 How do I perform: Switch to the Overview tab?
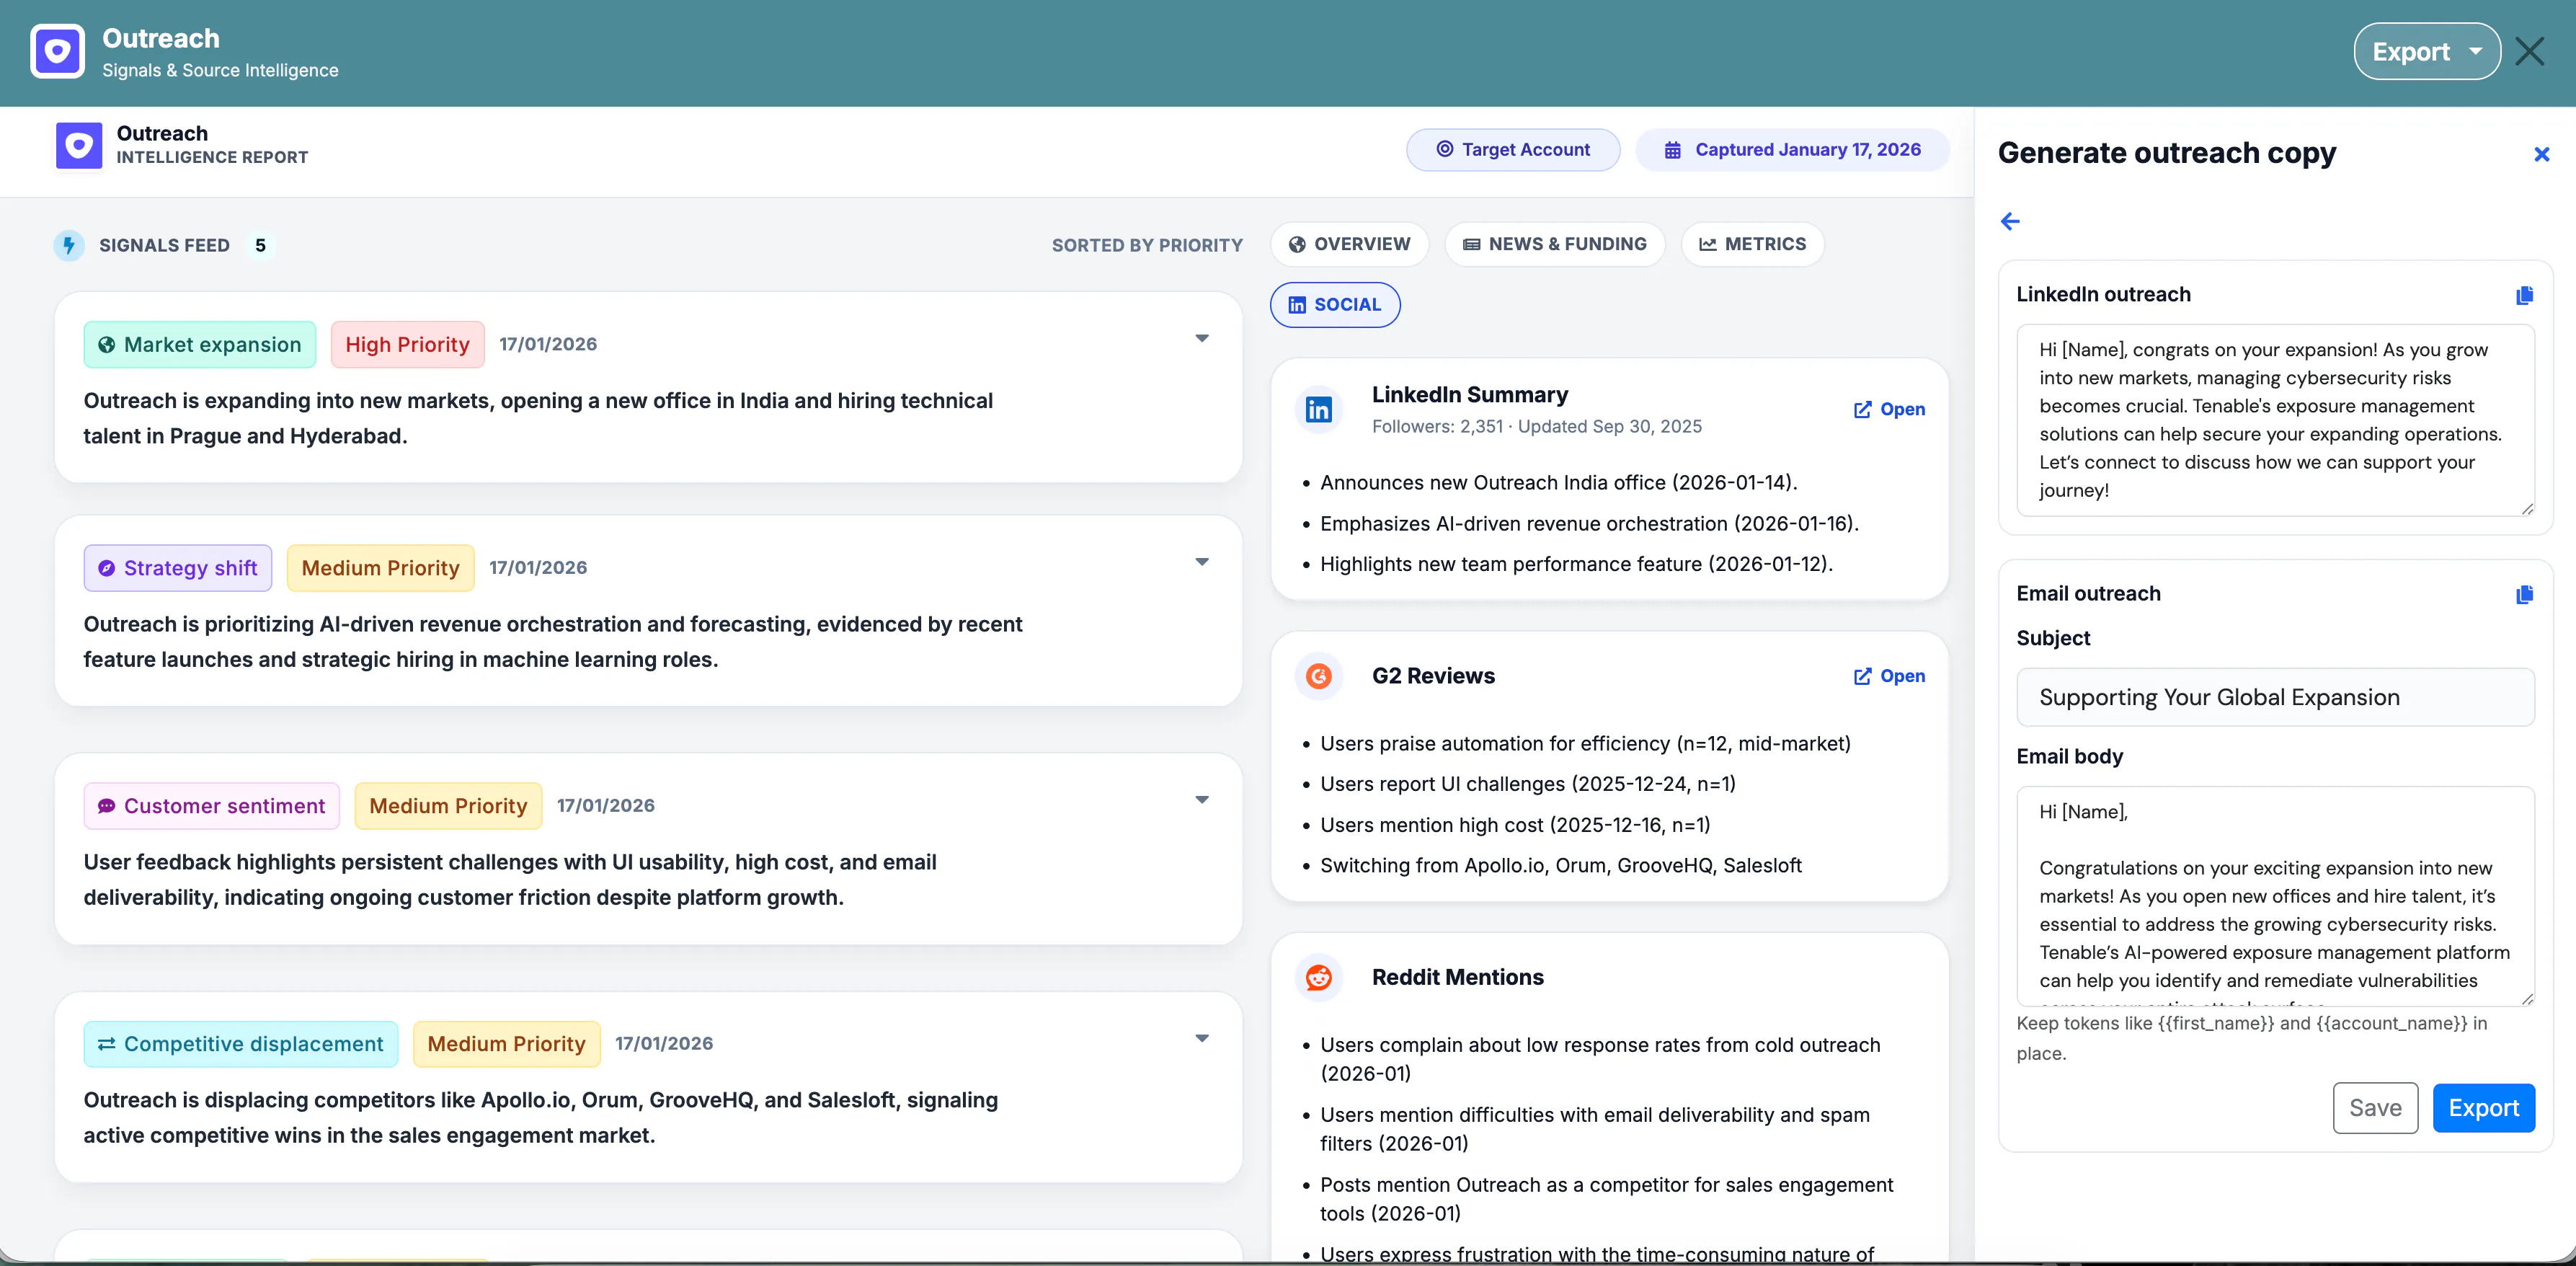1349,244
